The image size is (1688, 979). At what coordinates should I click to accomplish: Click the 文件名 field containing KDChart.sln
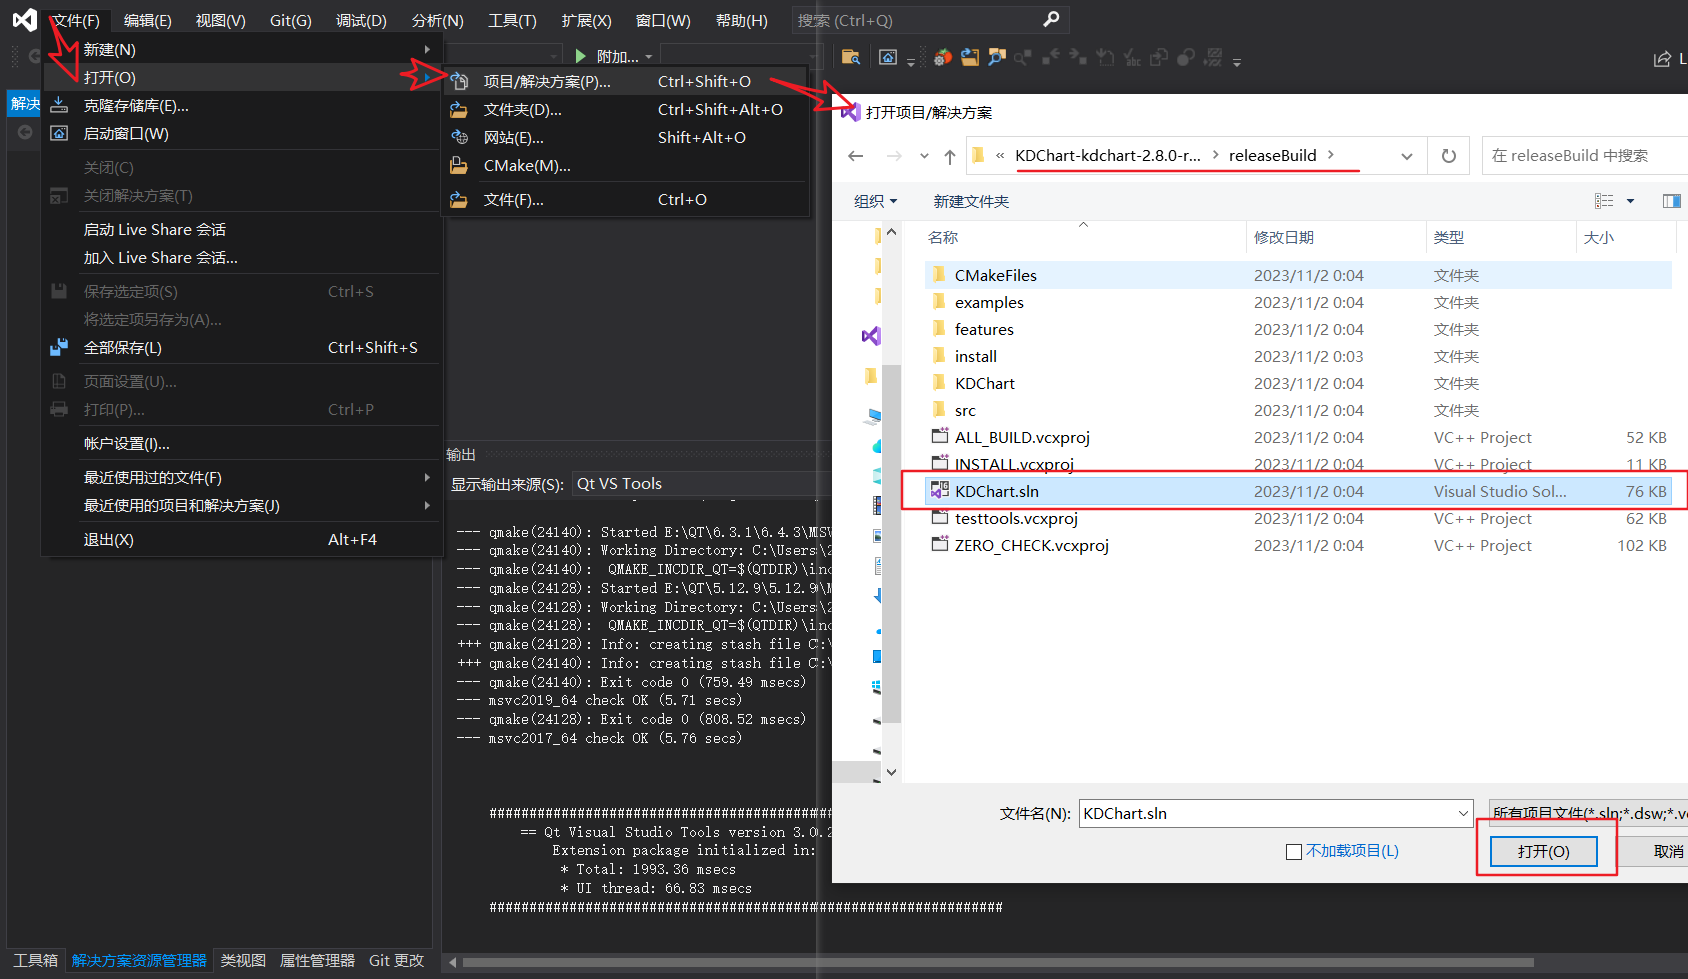coord(1275,814)
